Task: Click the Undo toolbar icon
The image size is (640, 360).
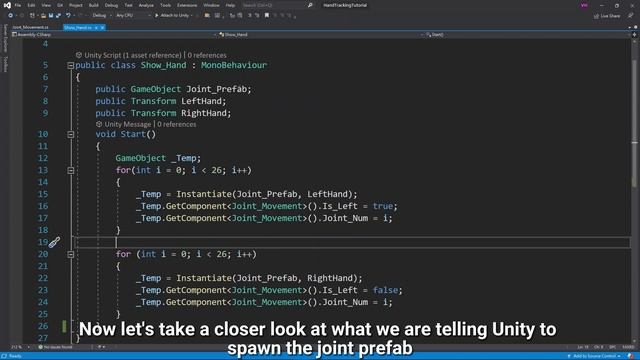Action: tap(68, 16)
